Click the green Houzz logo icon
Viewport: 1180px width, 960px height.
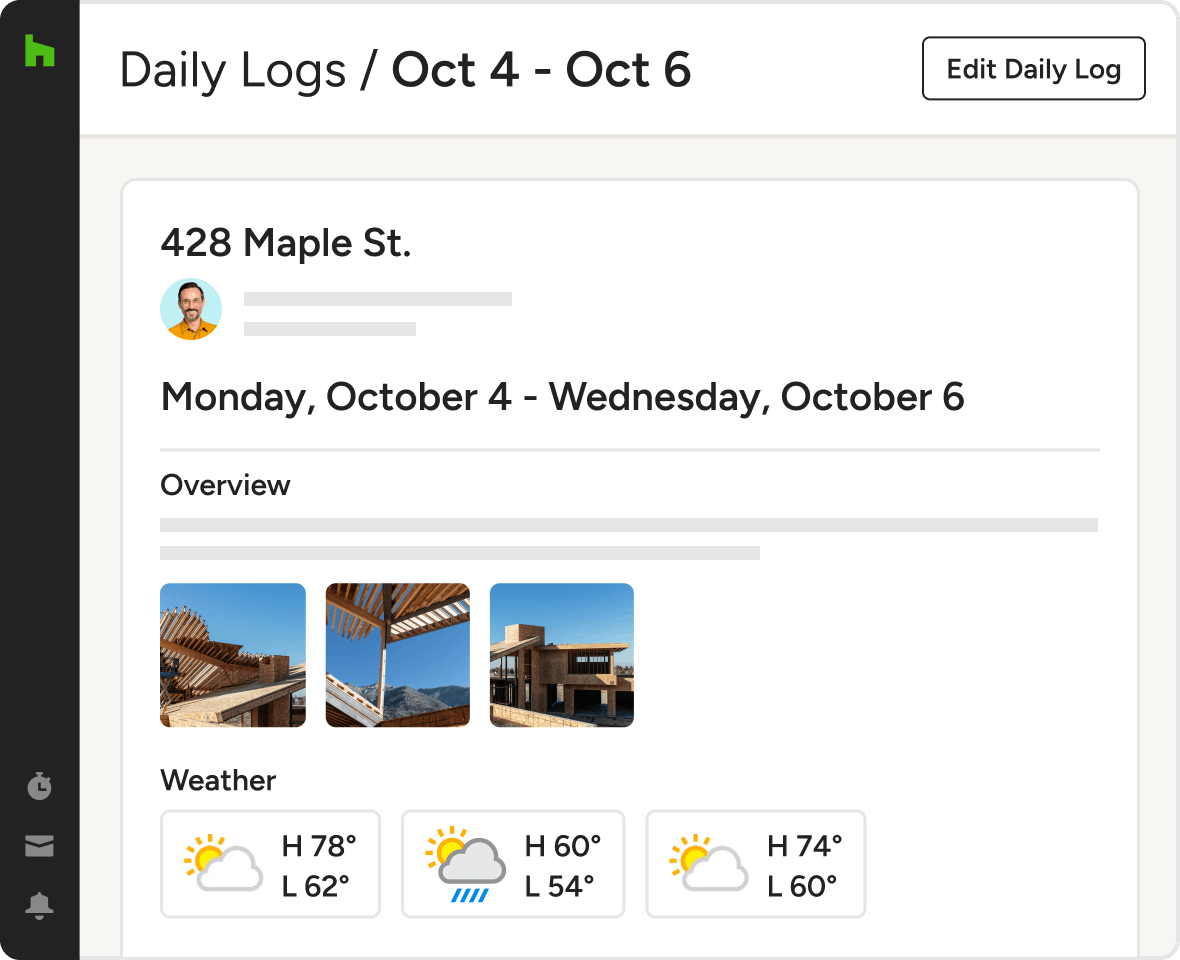tap(39, 50)
